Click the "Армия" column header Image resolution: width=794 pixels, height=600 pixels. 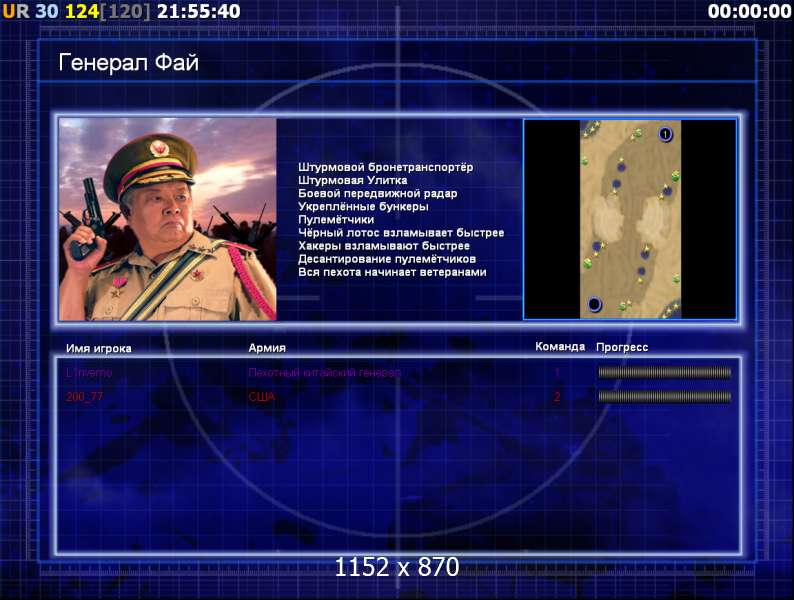coord(267,348)
